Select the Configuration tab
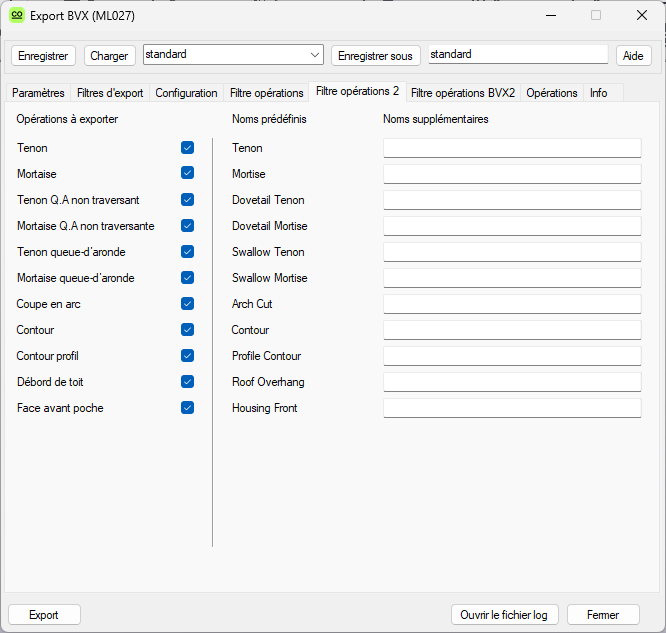The width and height of the screenshot is (666, 633). 186,93
